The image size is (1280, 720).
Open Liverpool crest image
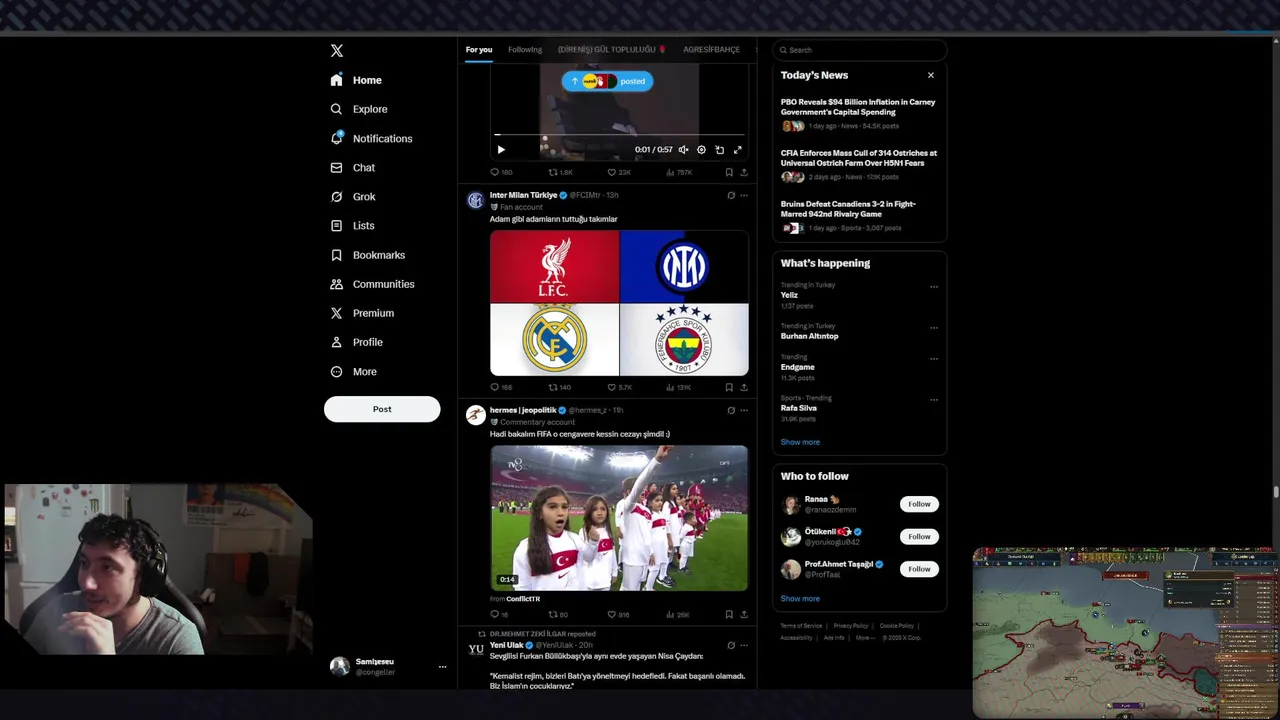[554, 267]
